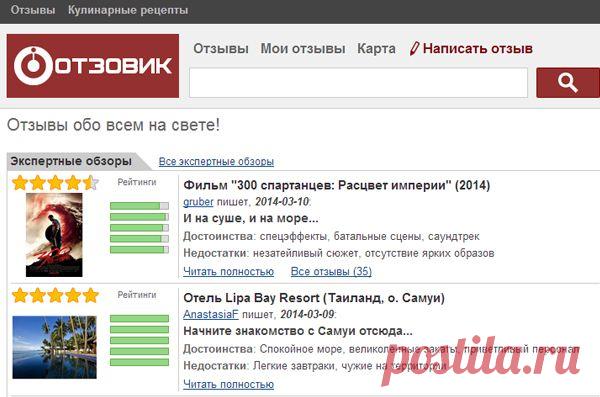Click the top green rating bar of the hotel
The image size is (600, 397).
pos(139,319)
